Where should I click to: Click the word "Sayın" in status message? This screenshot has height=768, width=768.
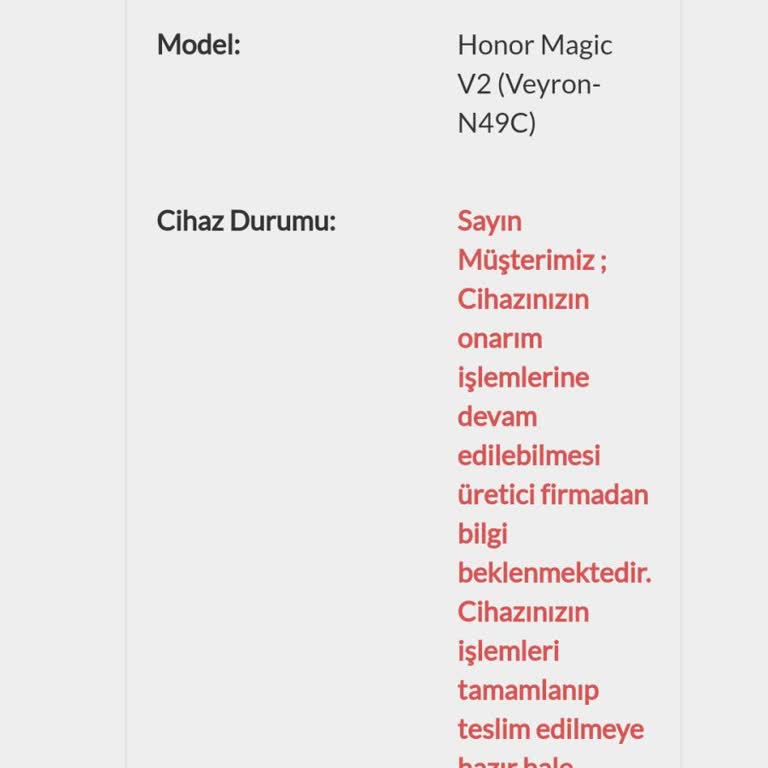click(489, 221)
